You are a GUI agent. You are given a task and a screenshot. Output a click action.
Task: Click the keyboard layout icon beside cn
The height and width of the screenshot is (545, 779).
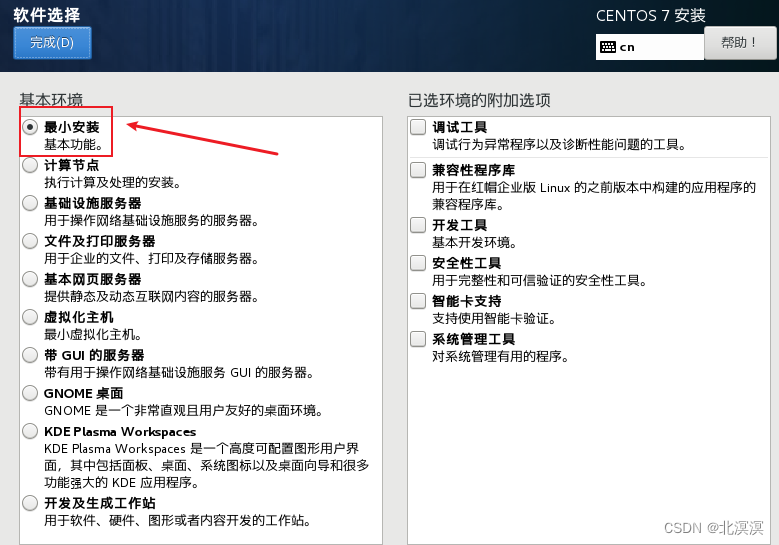(x=608, y=47)
